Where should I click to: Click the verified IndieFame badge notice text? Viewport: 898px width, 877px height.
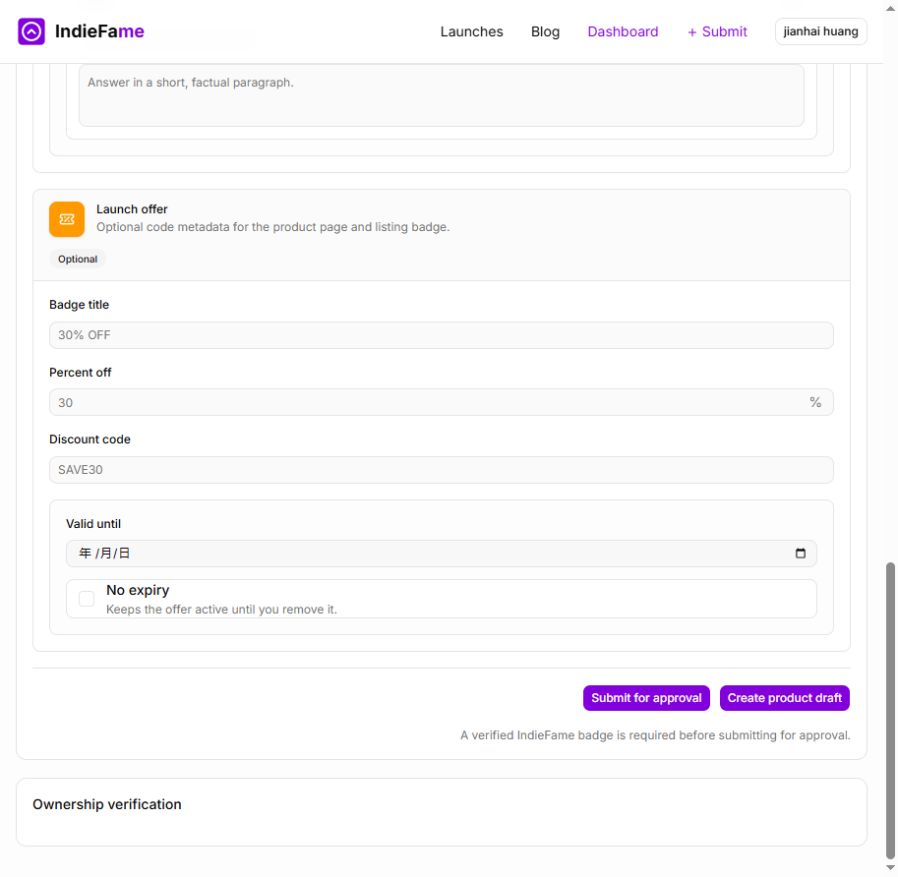[655, 735]
